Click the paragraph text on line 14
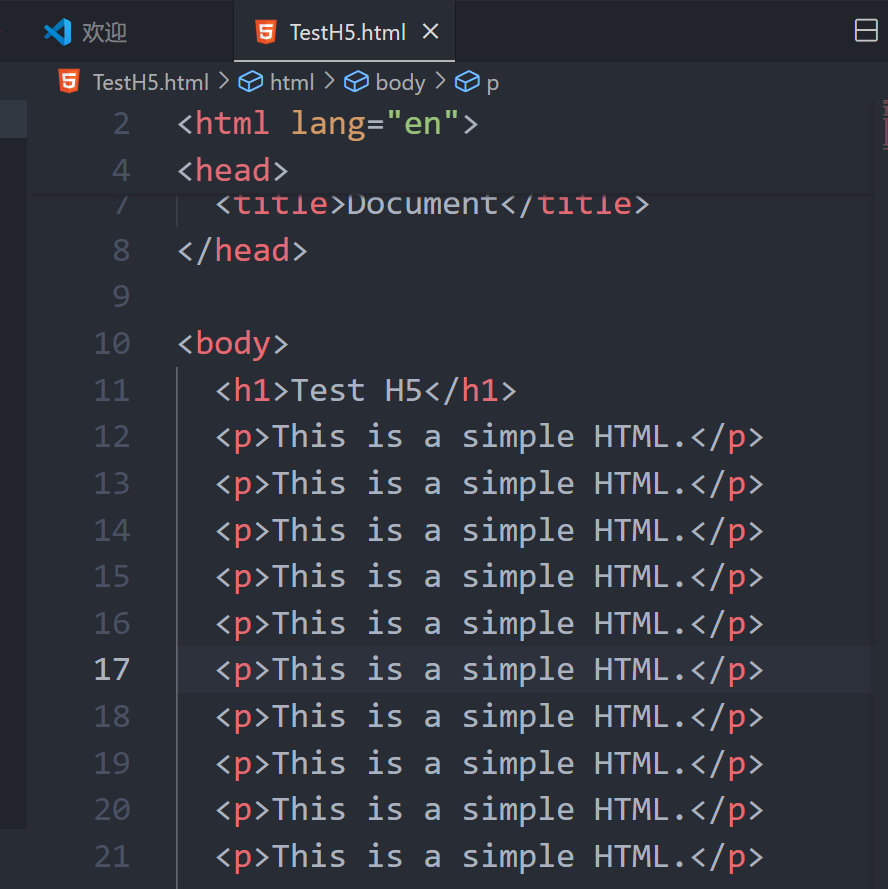 tap(489, 531)
